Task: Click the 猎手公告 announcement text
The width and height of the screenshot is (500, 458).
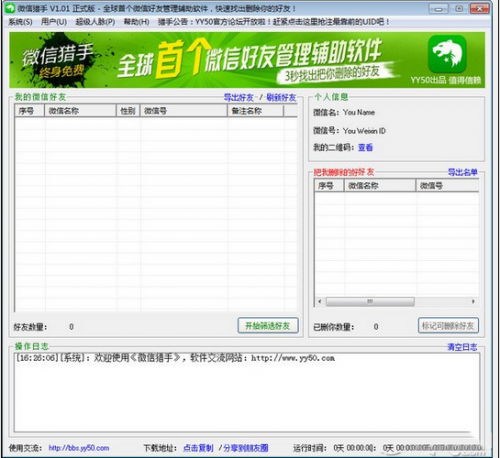Action: coord(273,22)
